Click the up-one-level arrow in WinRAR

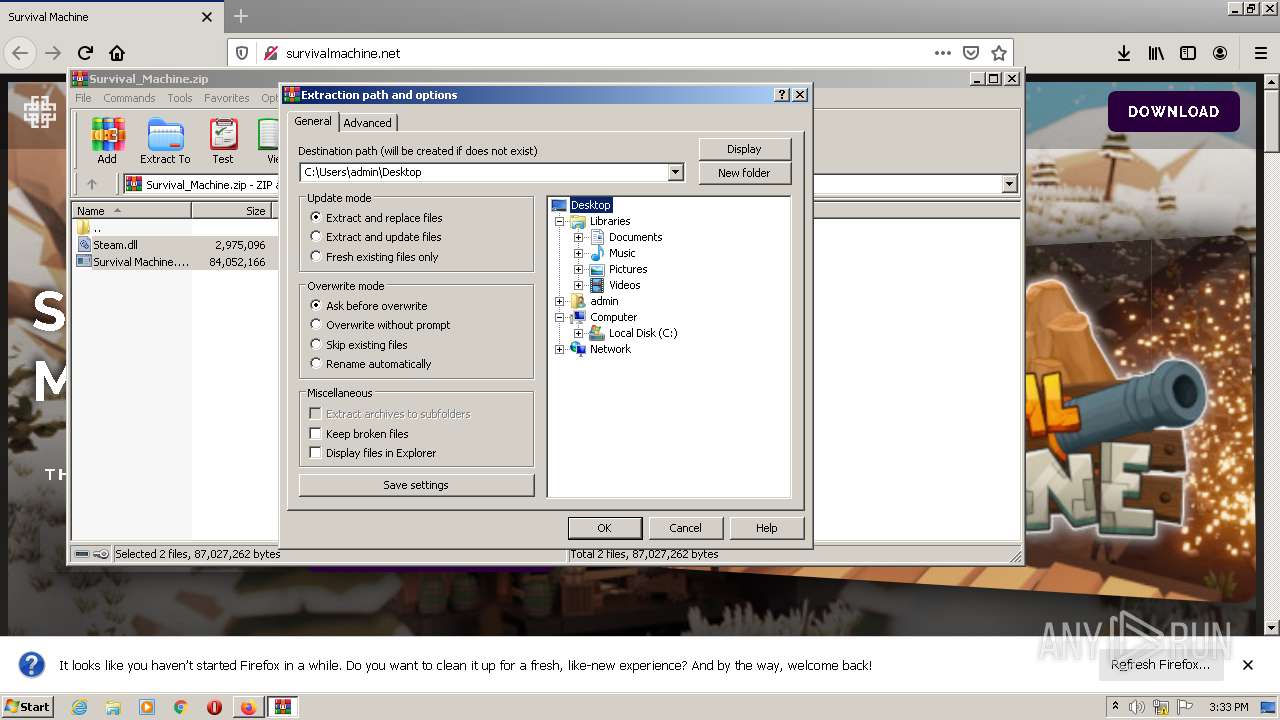click(92, 184)
